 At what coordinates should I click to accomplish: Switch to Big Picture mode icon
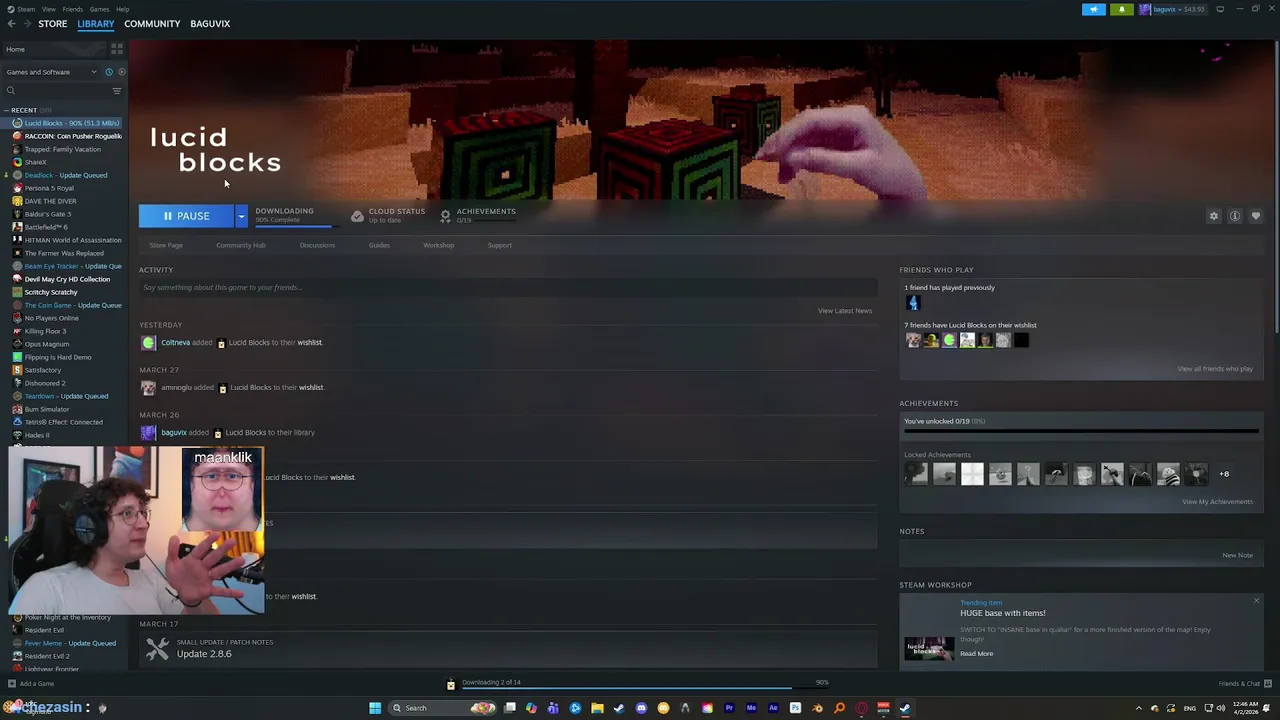[1221, 9]
